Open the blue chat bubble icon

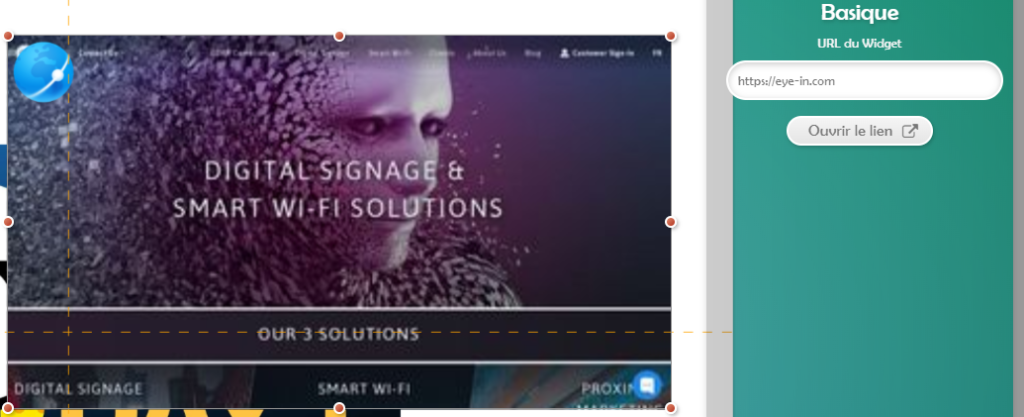coord(647,385)
